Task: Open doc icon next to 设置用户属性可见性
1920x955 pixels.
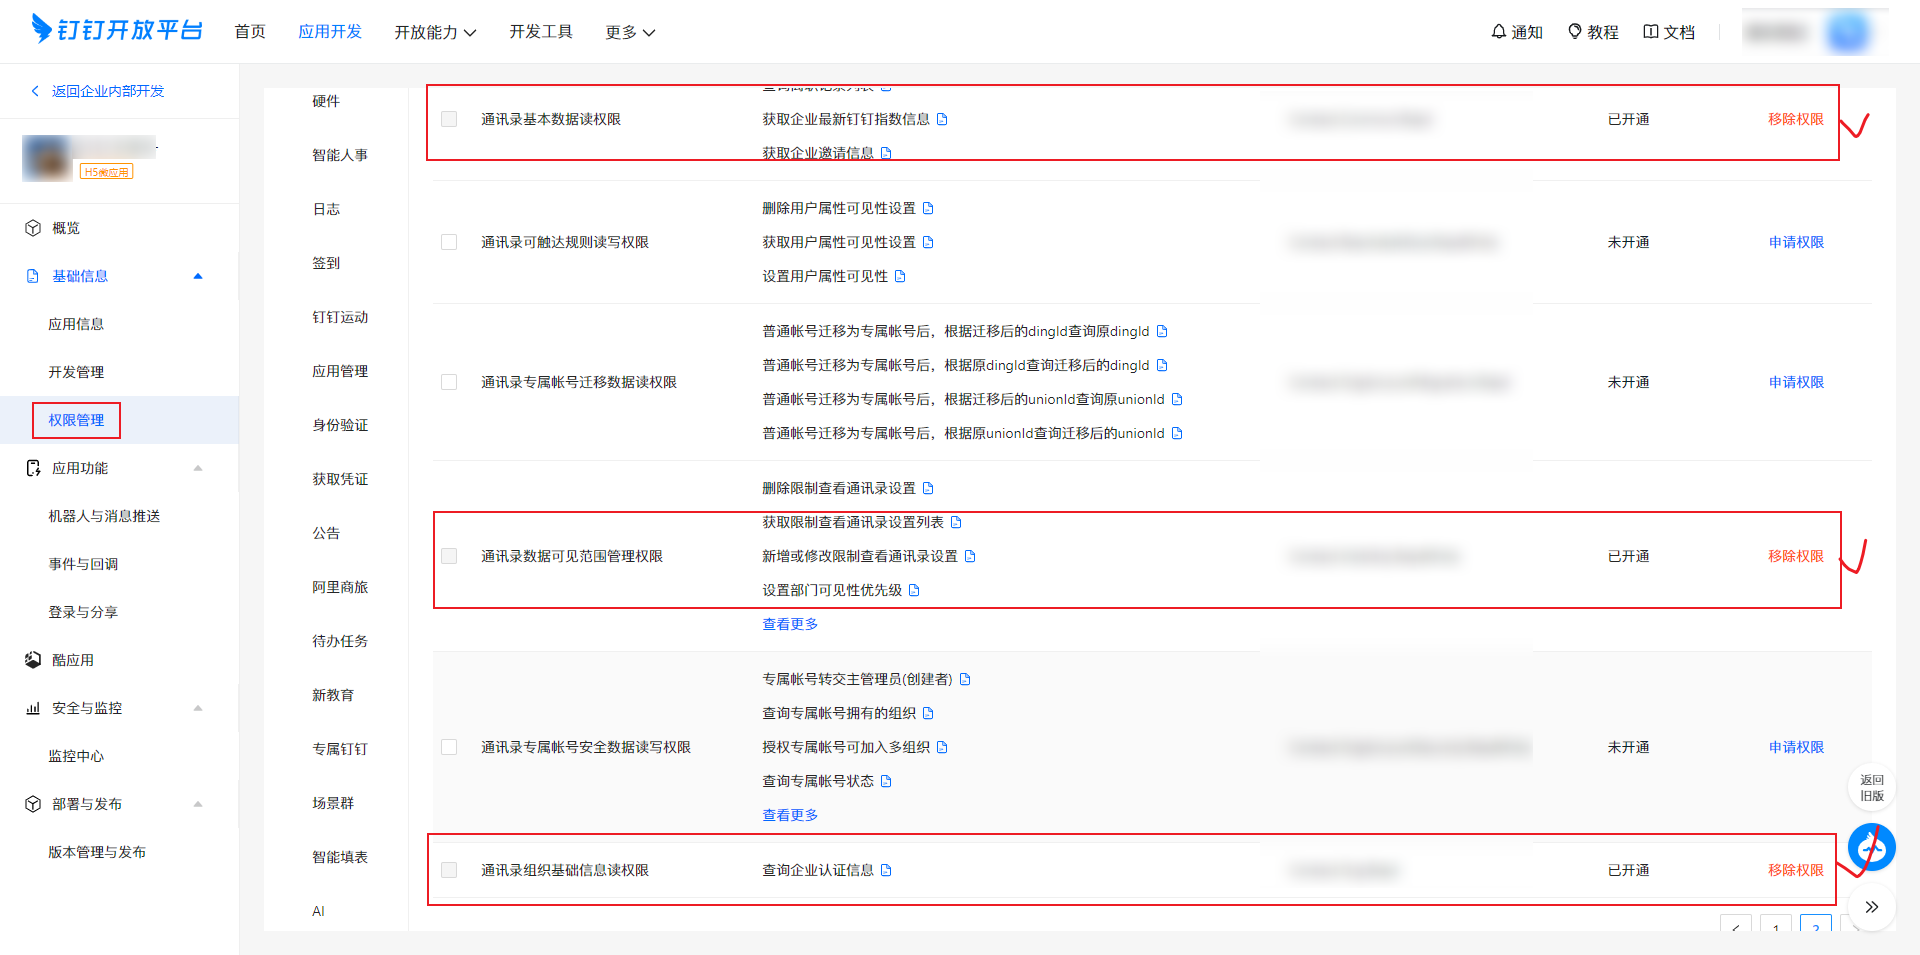Action: 900,276
